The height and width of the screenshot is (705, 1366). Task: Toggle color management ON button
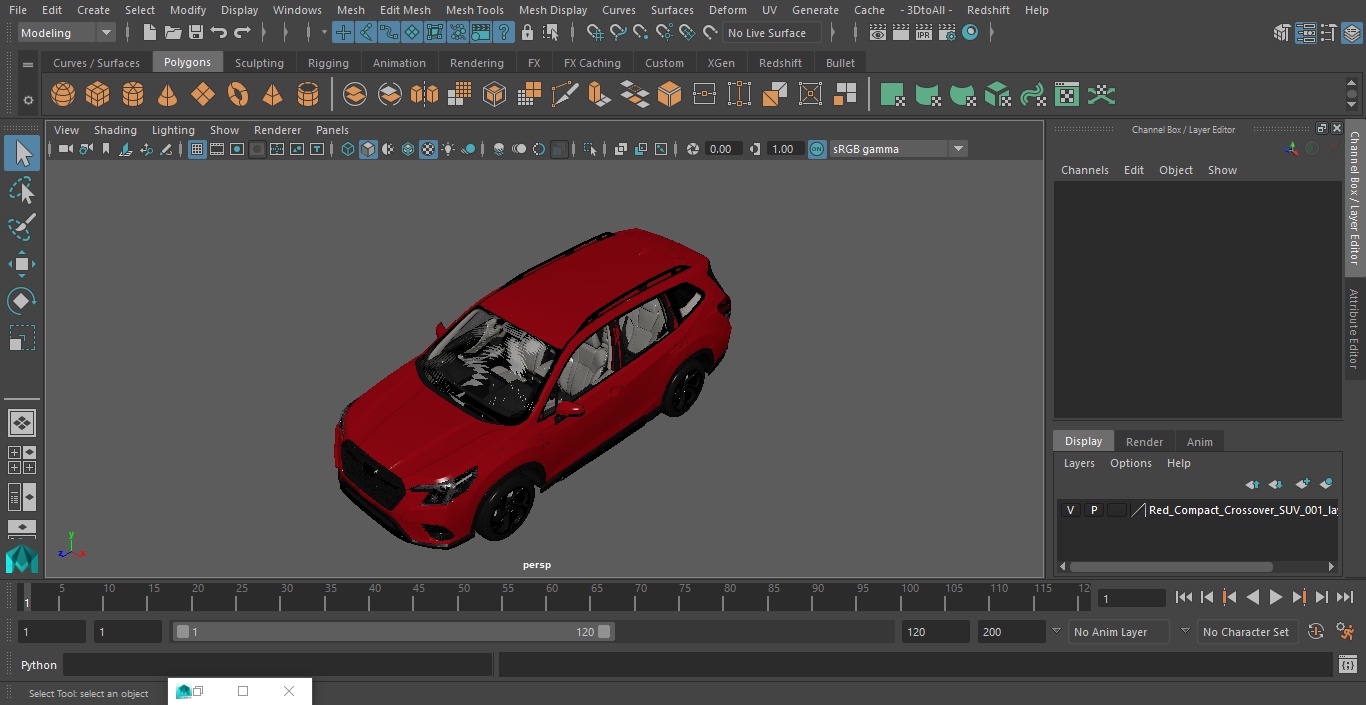click(817, 149)
